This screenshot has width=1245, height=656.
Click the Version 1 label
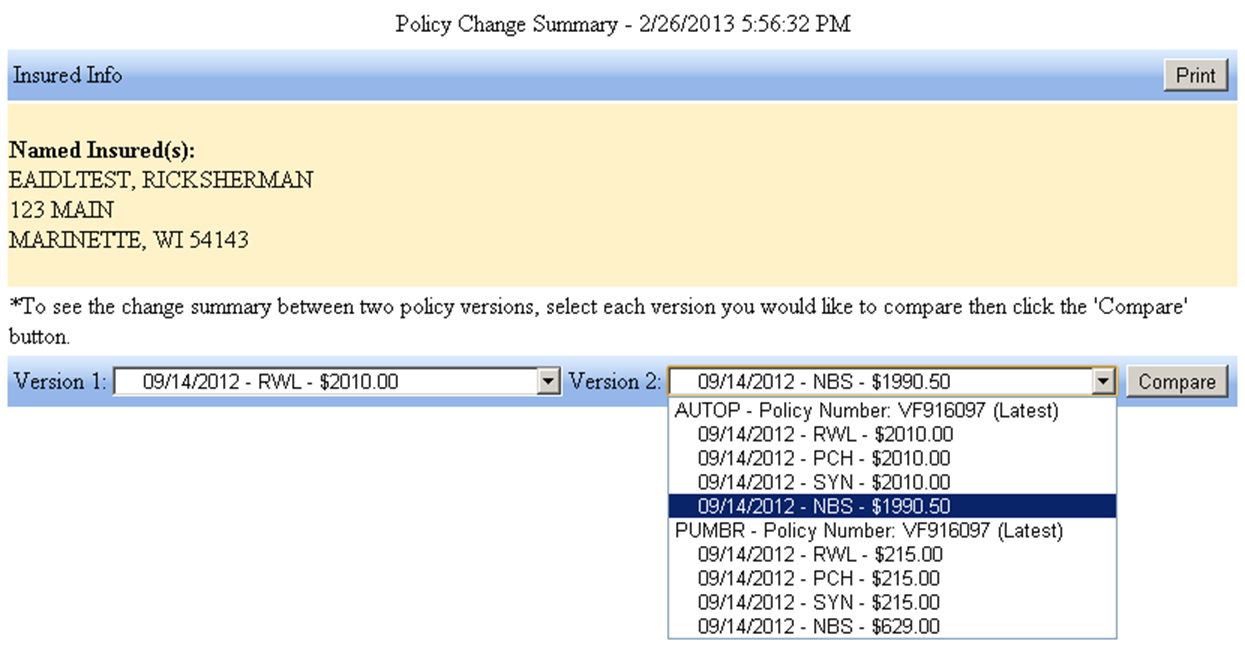click(59, 381)
